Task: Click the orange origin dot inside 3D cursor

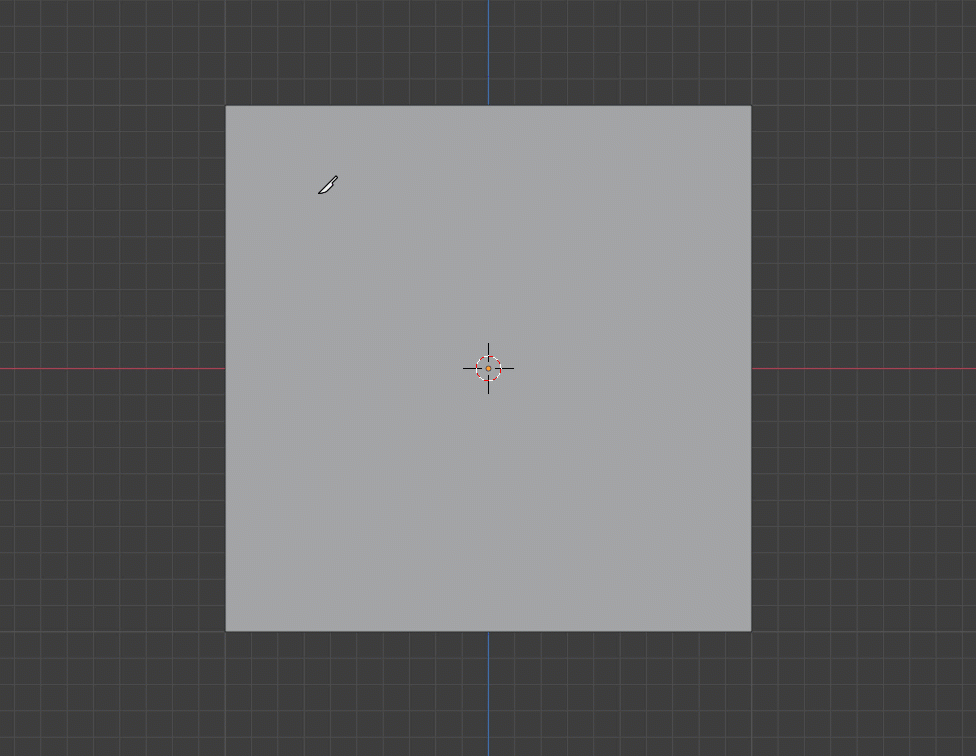Action: [x=489, y=368]
